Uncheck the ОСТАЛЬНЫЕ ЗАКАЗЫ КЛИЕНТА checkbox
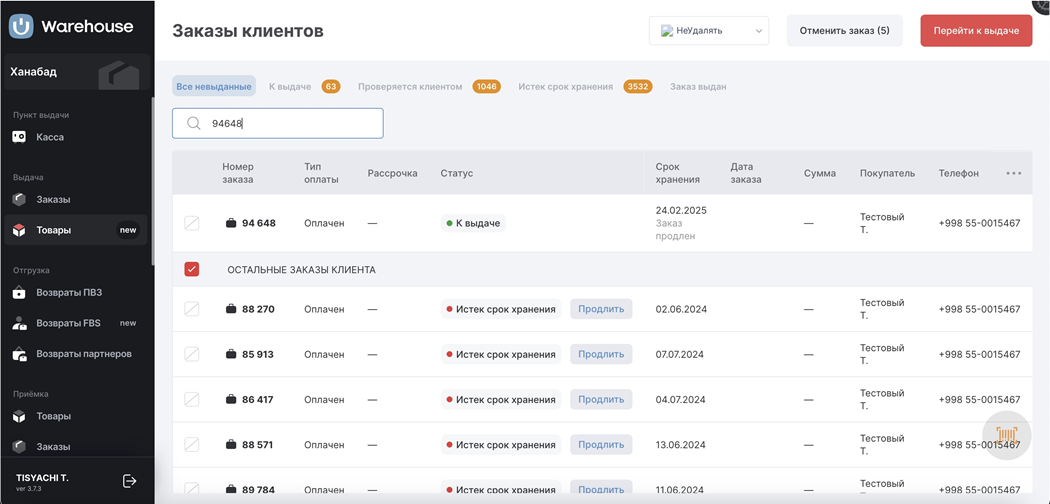This screenshot has width=1050, height=504. coord(192,269)
